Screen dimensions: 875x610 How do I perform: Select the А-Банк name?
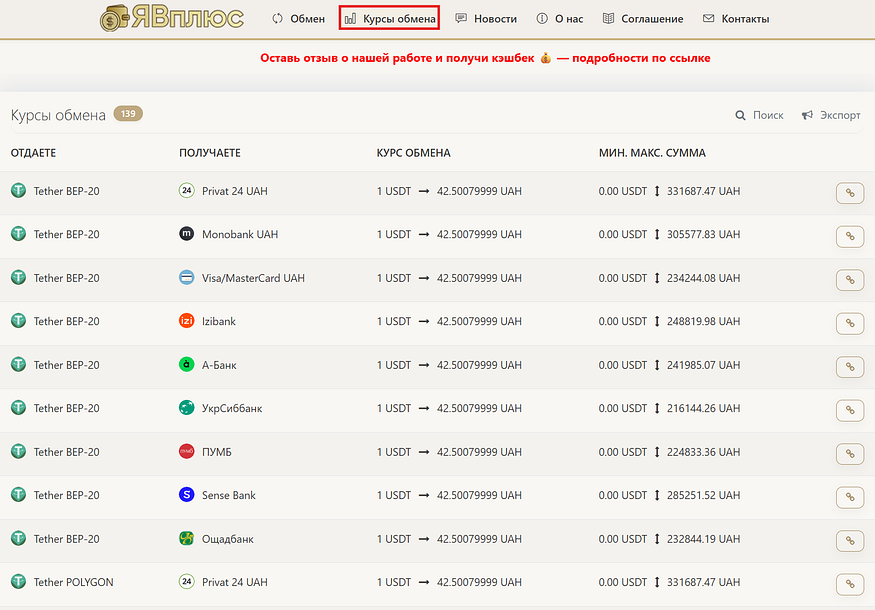[219, 365]
